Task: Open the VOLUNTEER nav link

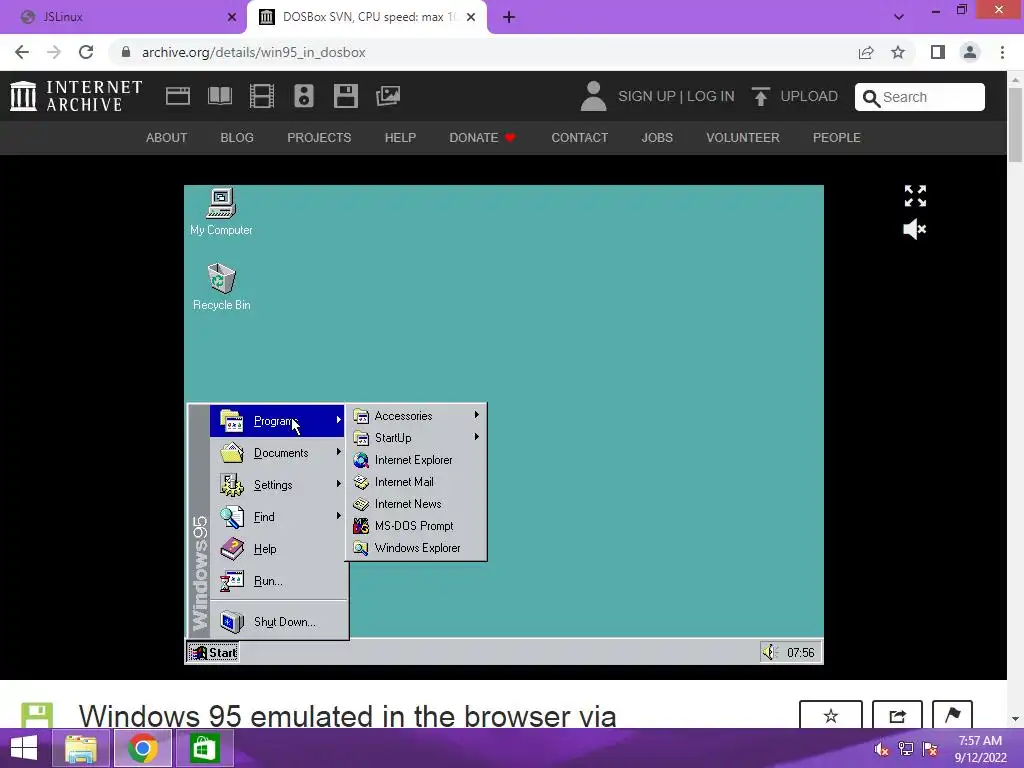Action: pos(743,138)
